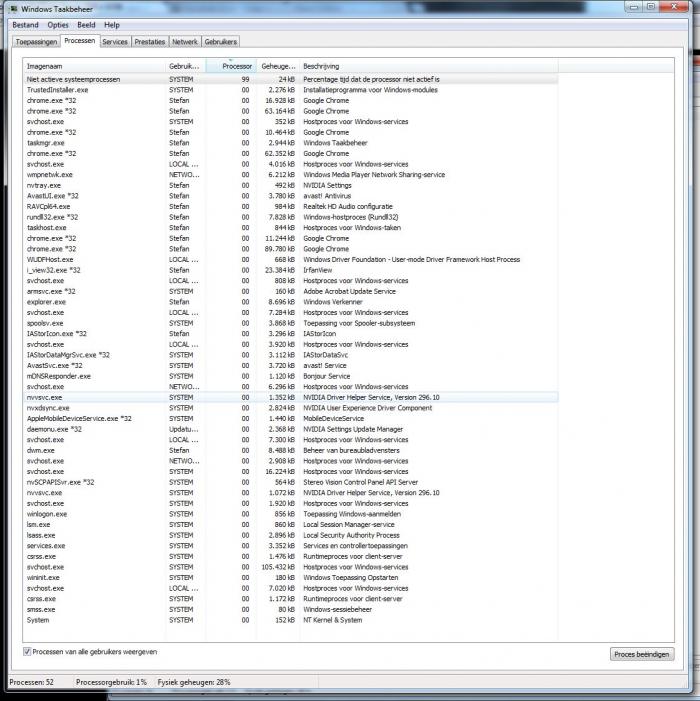Select the RAVCpl64.exe process

coord(291,207)
